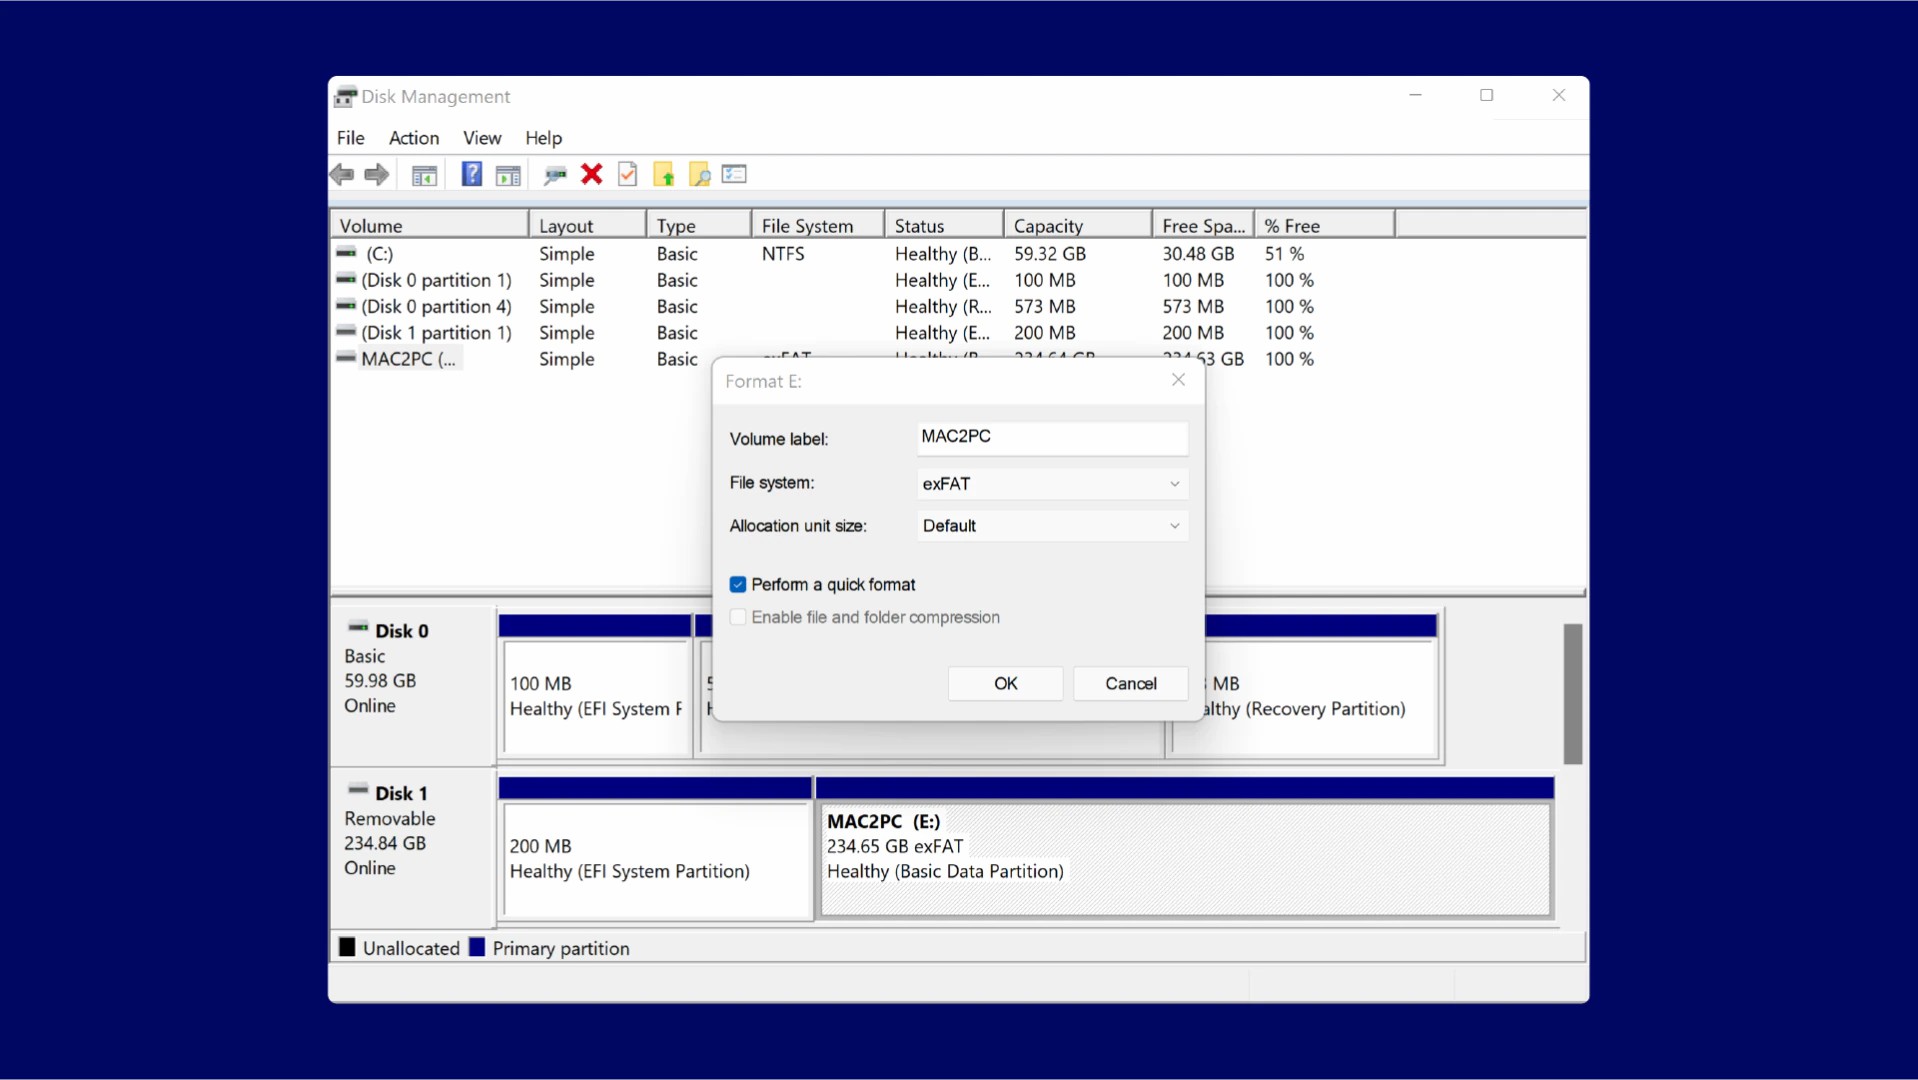Click the red X Delete icon
This screenshot has width=1918, height=1080.
pyautogui.click(x=592, y=175)
